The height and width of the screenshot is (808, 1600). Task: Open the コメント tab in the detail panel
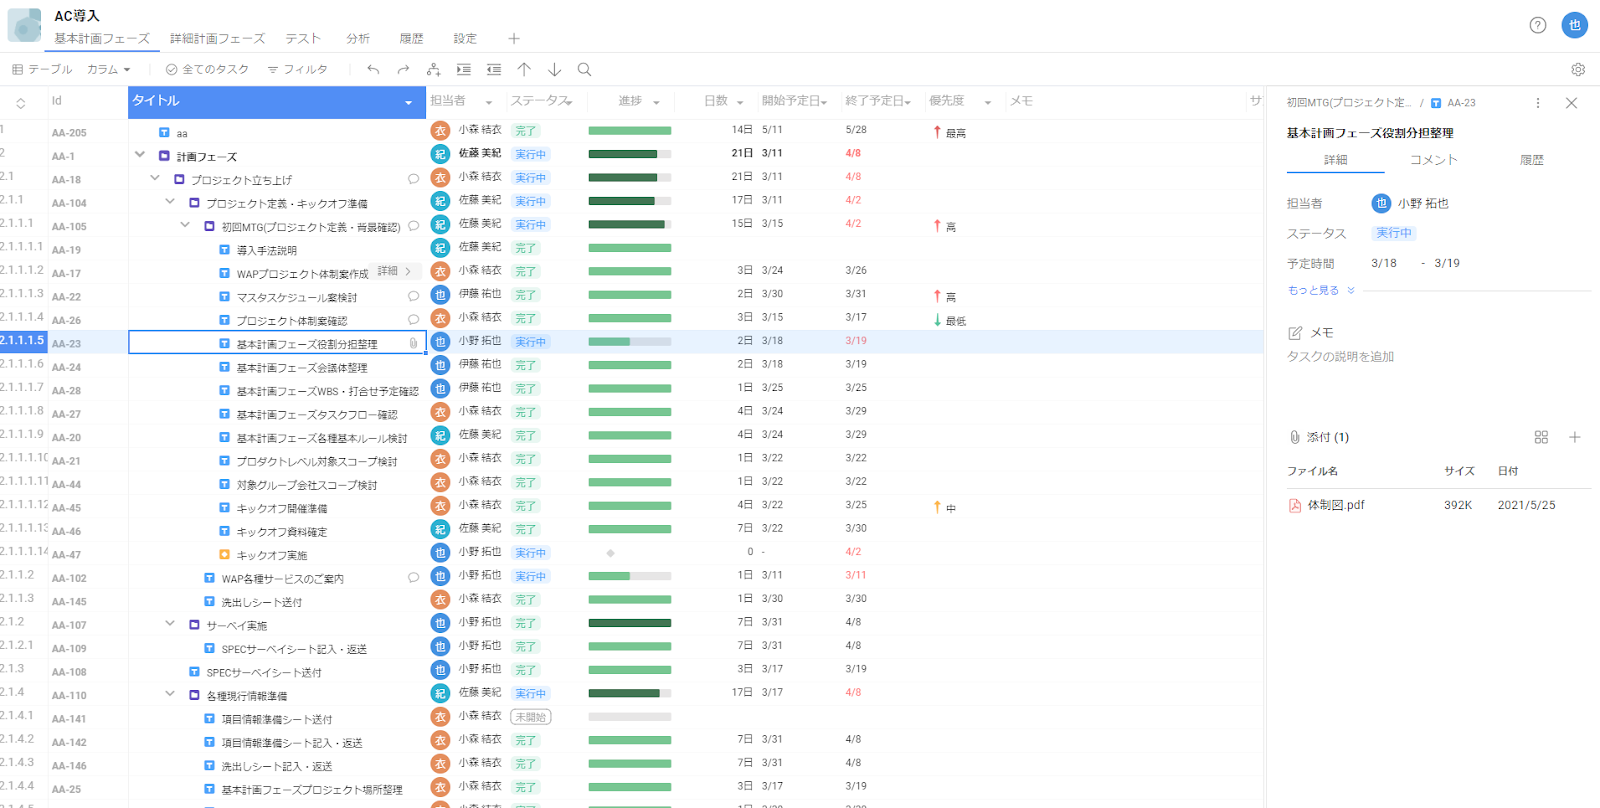tap(1433, 160)
